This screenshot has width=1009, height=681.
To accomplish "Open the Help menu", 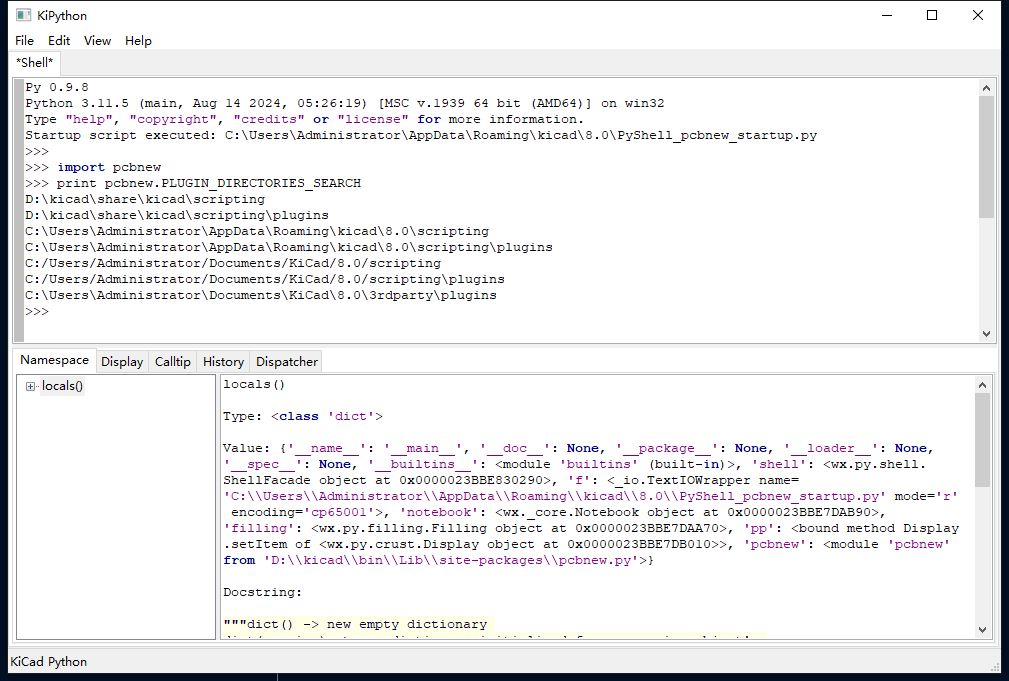I will coord(138,41).
